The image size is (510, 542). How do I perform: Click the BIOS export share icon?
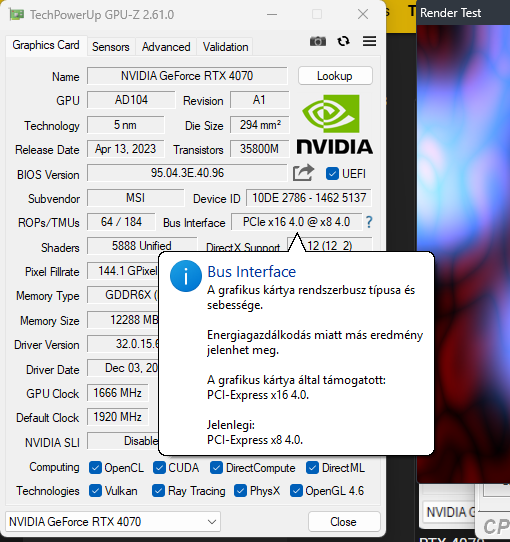point(303,172)
